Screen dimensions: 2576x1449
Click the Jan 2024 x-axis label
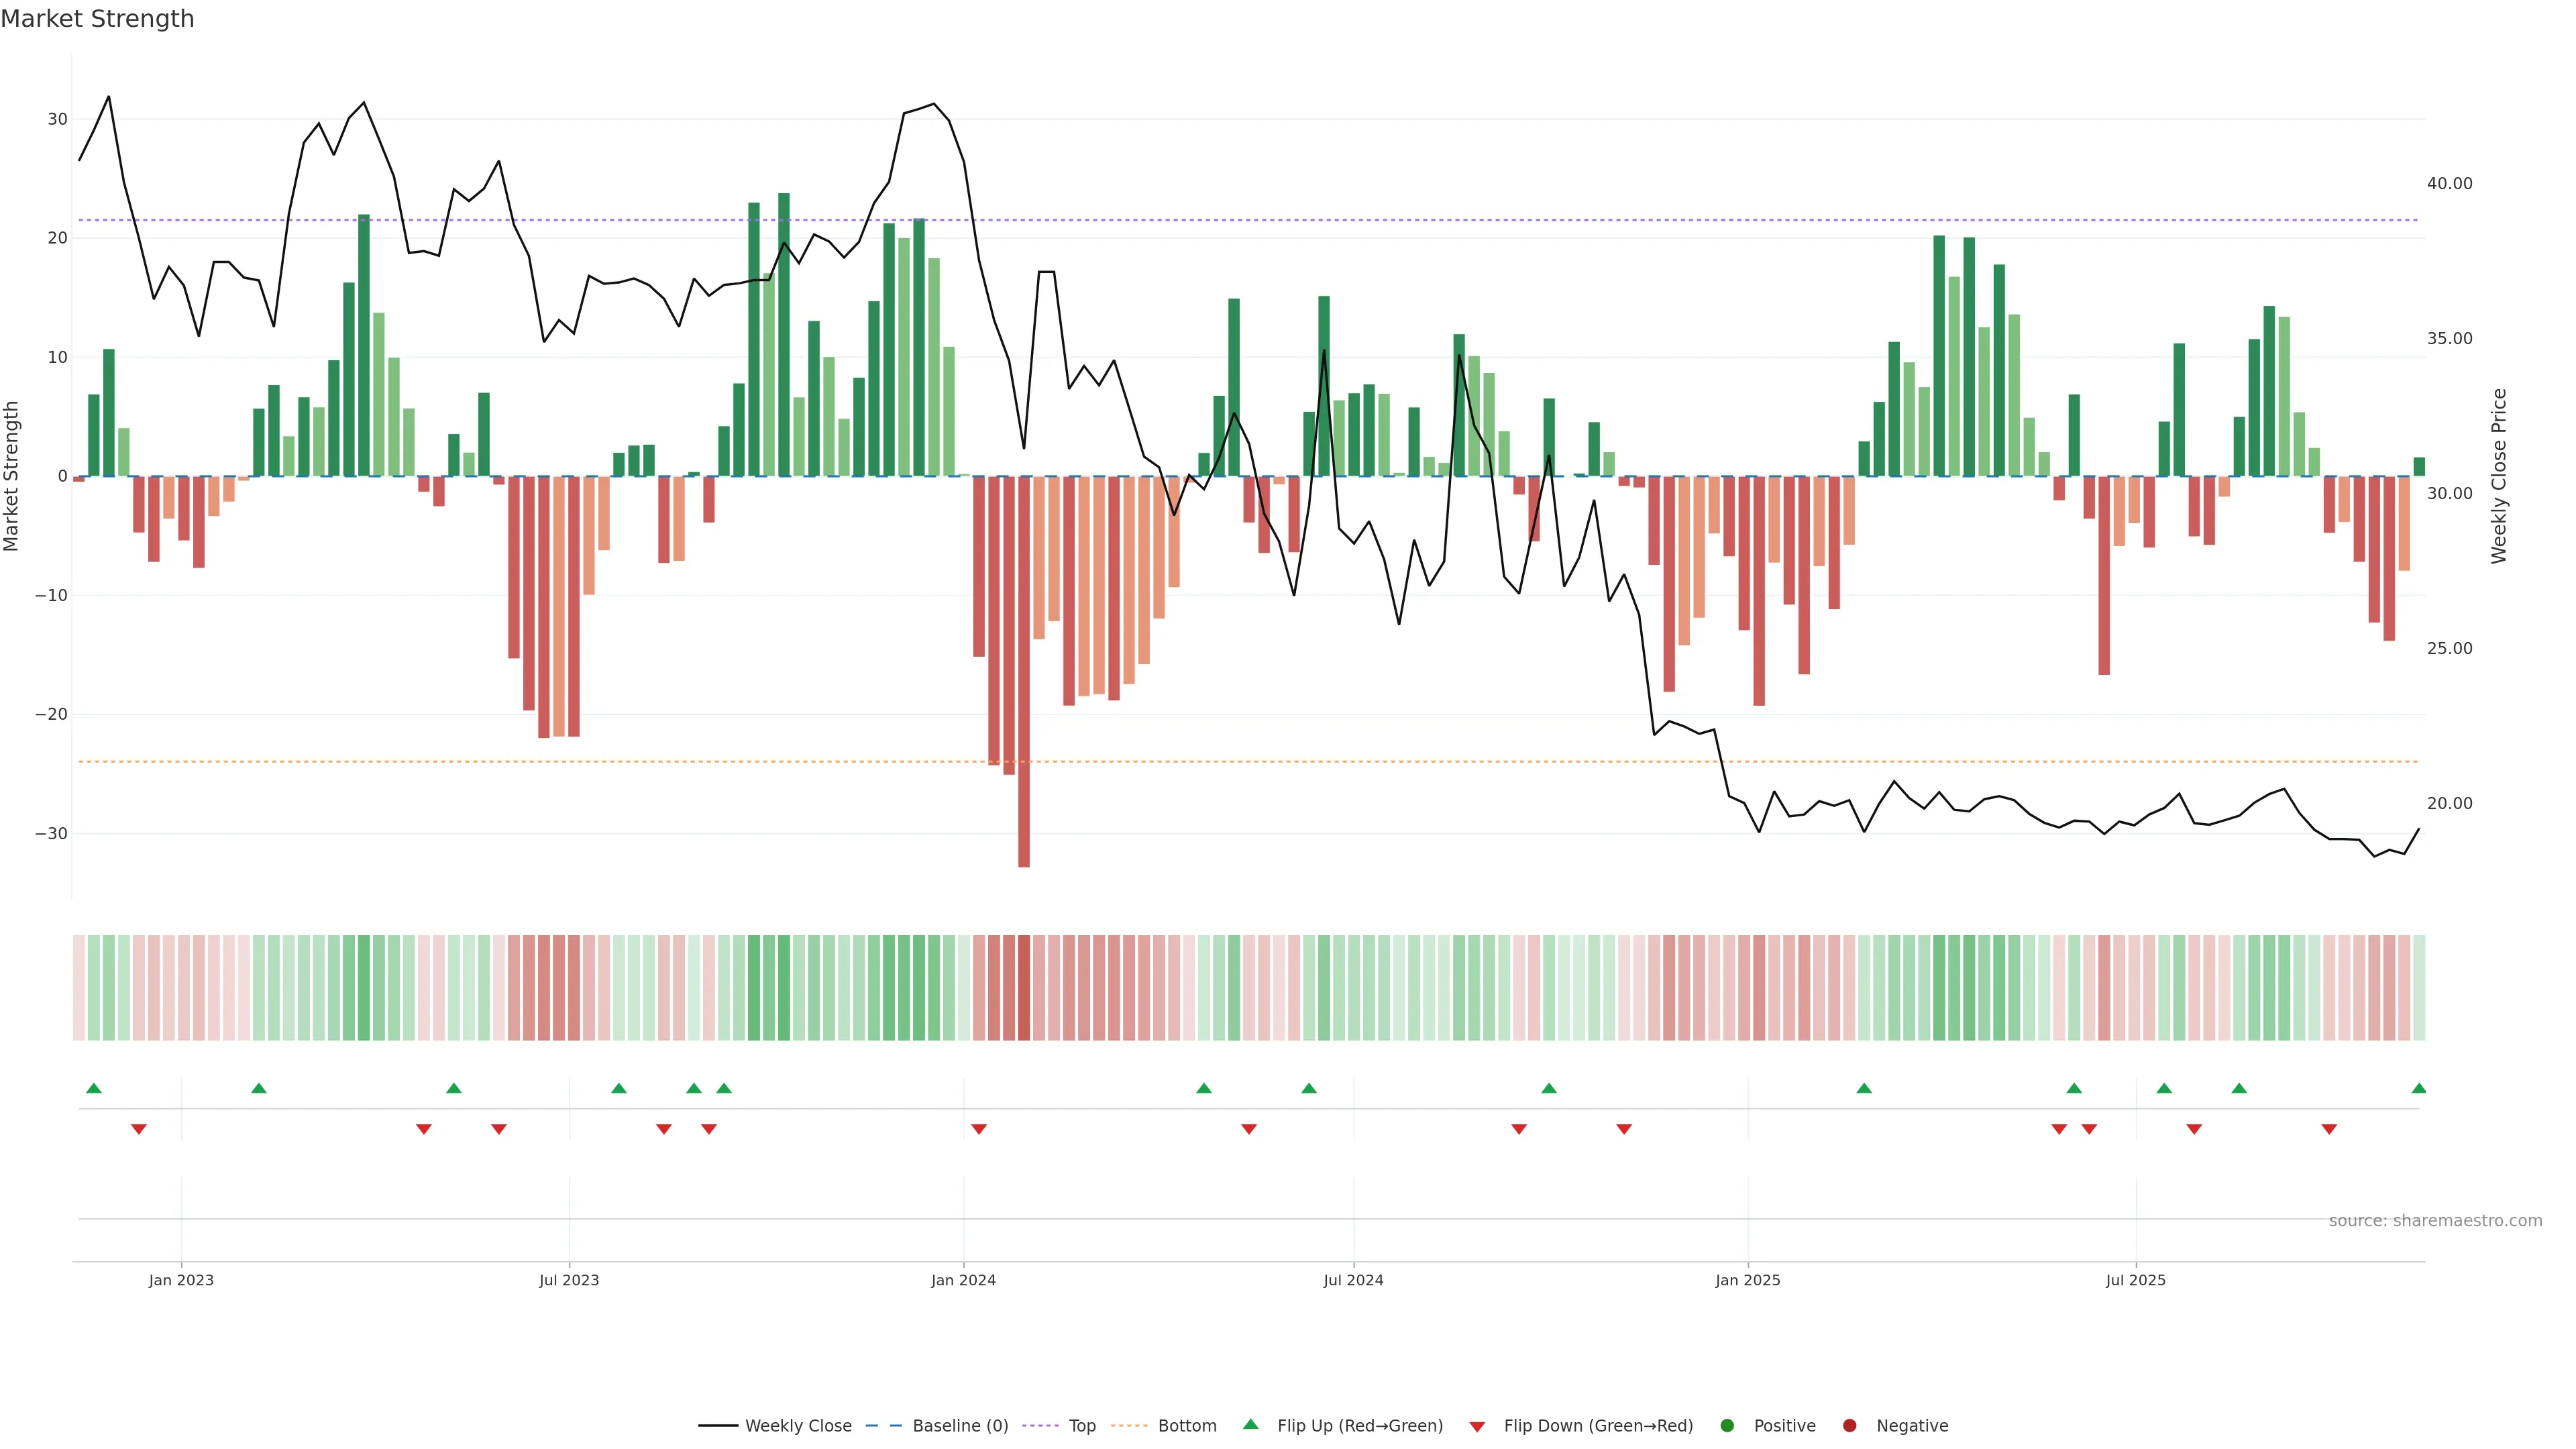pyautogui.click(x=963, y=1280)
